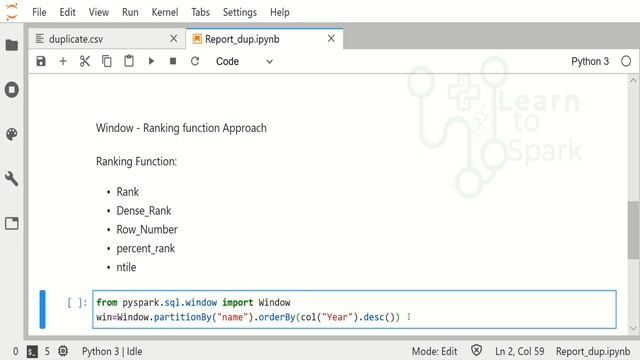Click the code cell input editor
Image resolution: width=640 pixels, height=360 pixels.
click(x=354, y=309)
